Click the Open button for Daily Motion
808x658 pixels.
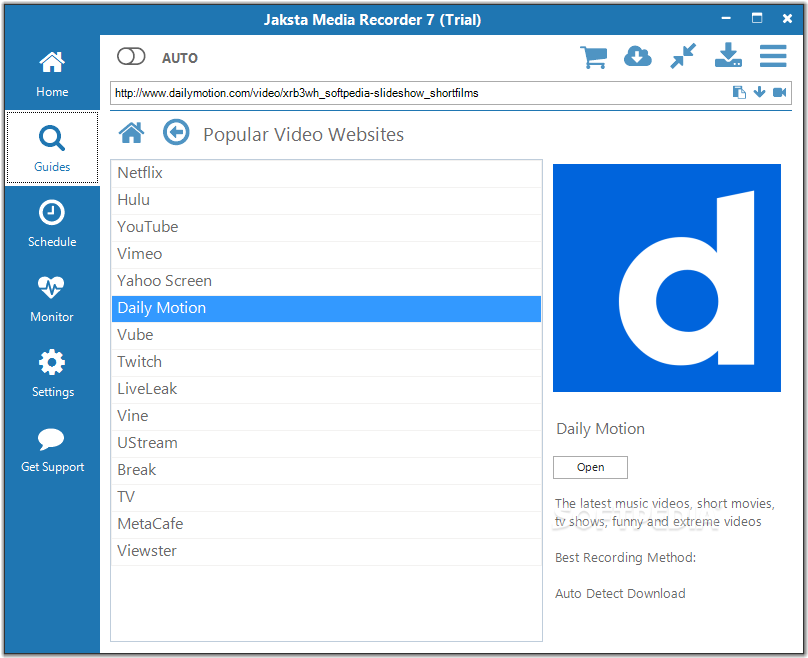tap(590, 467)
